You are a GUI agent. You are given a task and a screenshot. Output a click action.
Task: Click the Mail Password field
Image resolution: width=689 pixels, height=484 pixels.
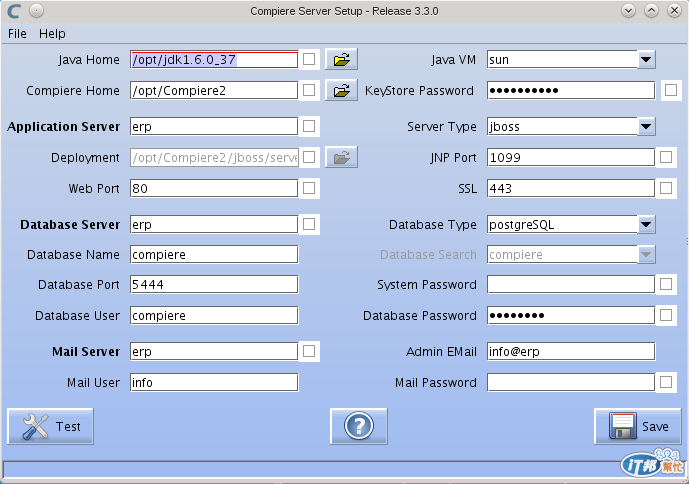point(571,382)
